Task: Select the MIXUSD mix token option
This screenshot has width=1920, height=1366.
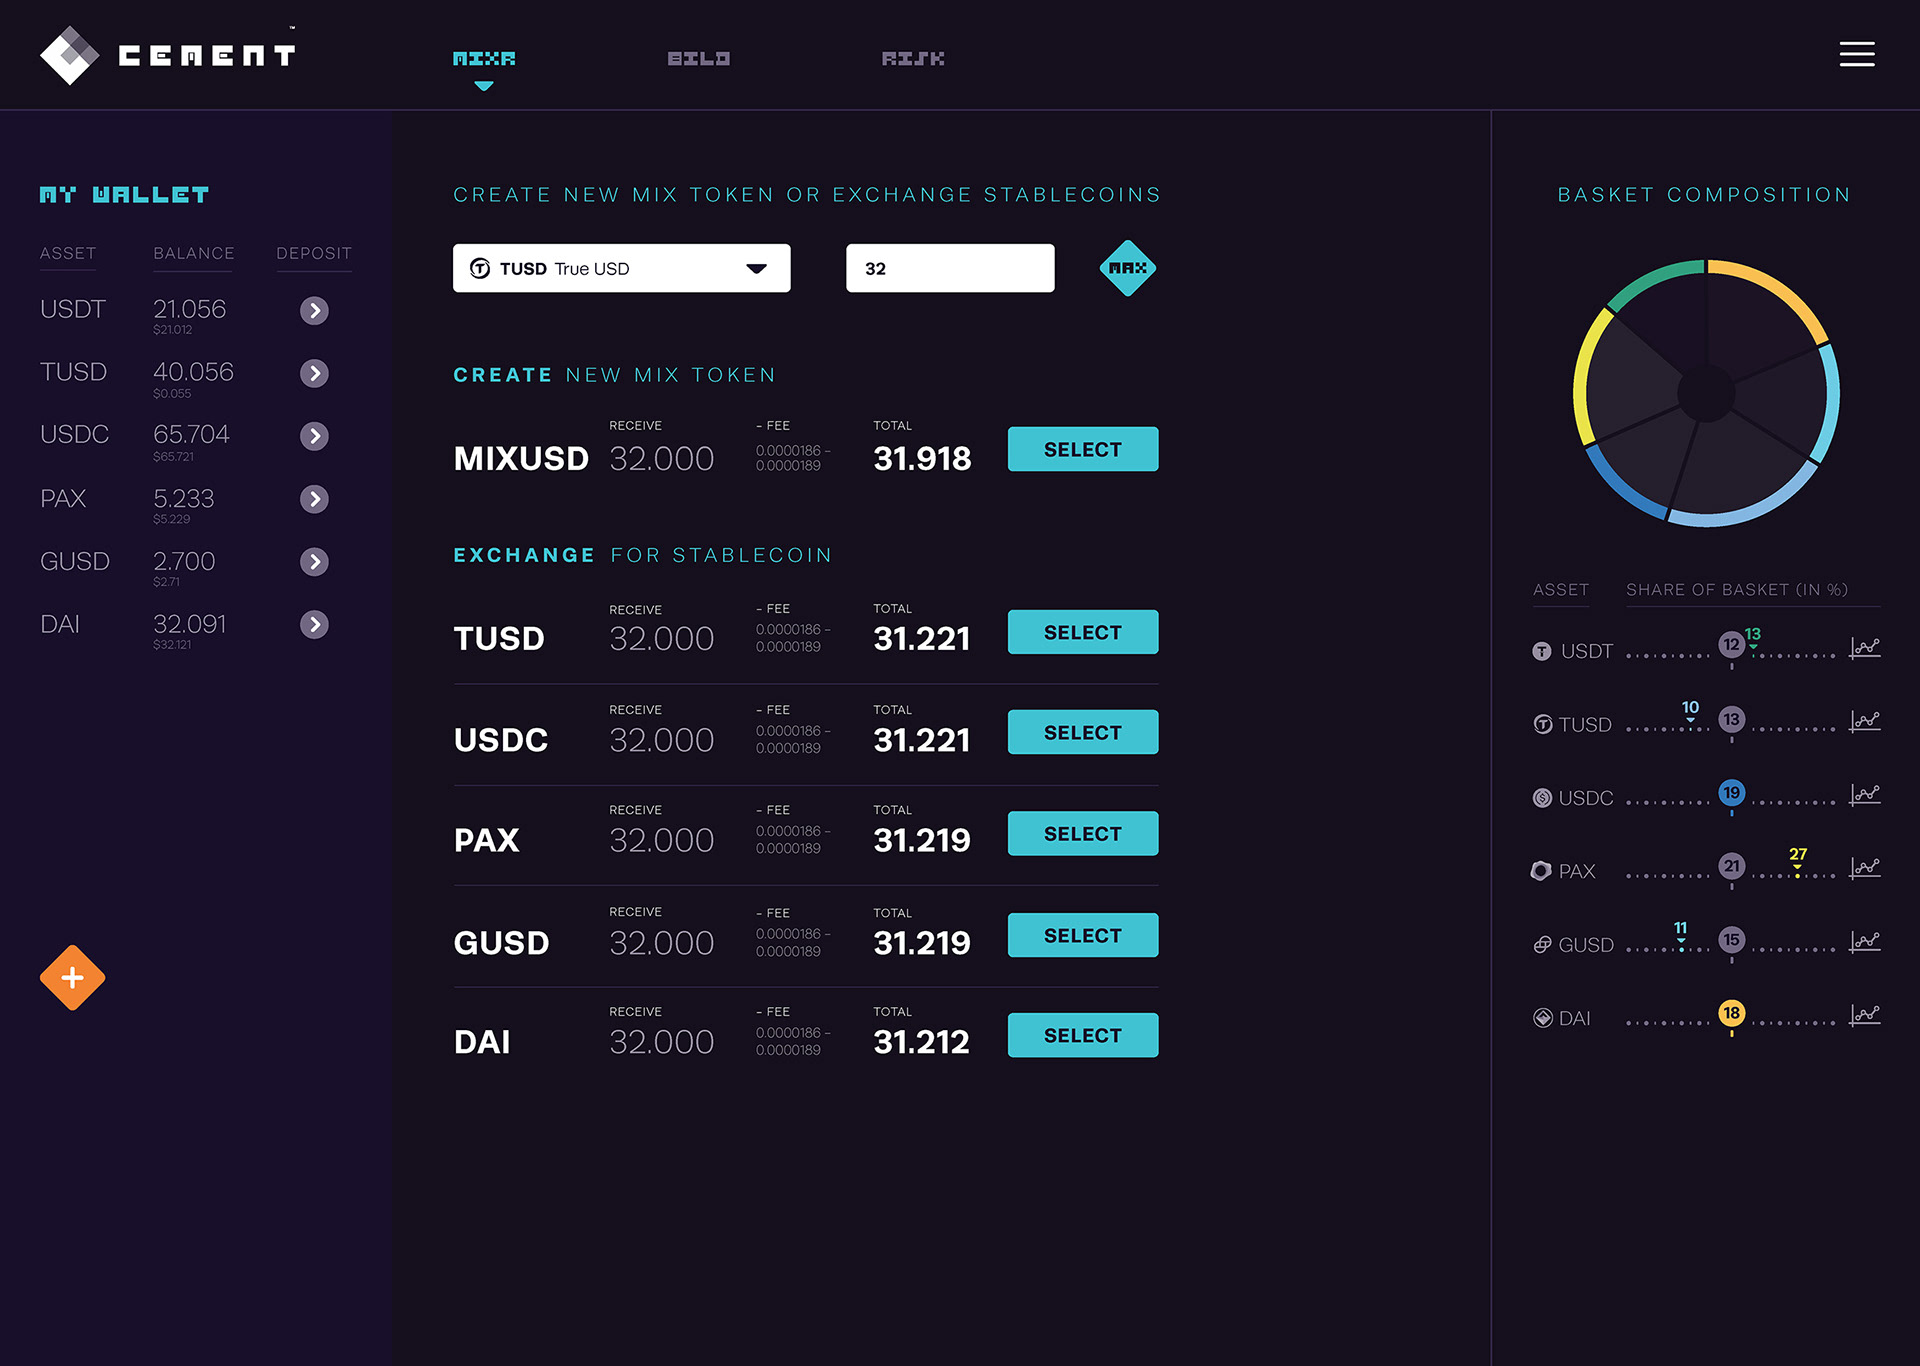Action: pos(1082,449)
